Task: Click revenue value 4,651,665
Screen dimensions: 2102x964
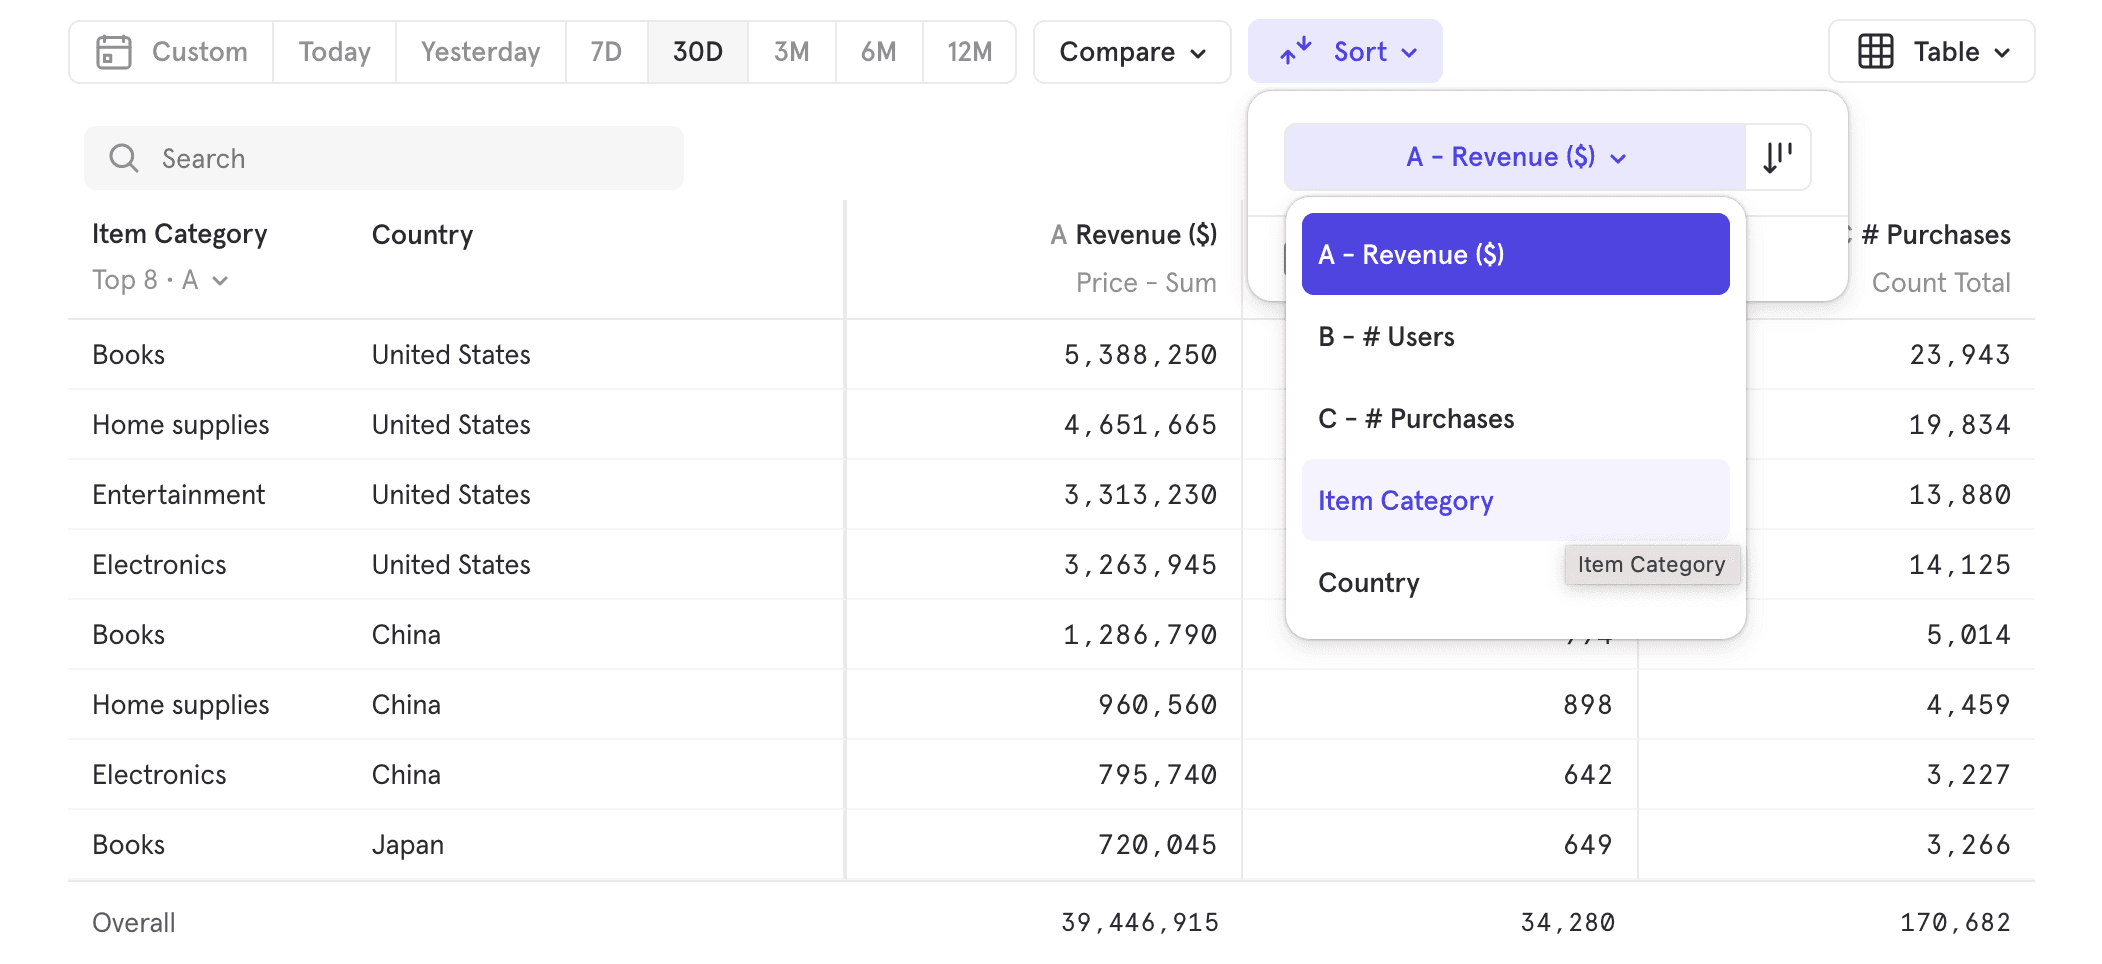Action: (x=1140, y=425)
